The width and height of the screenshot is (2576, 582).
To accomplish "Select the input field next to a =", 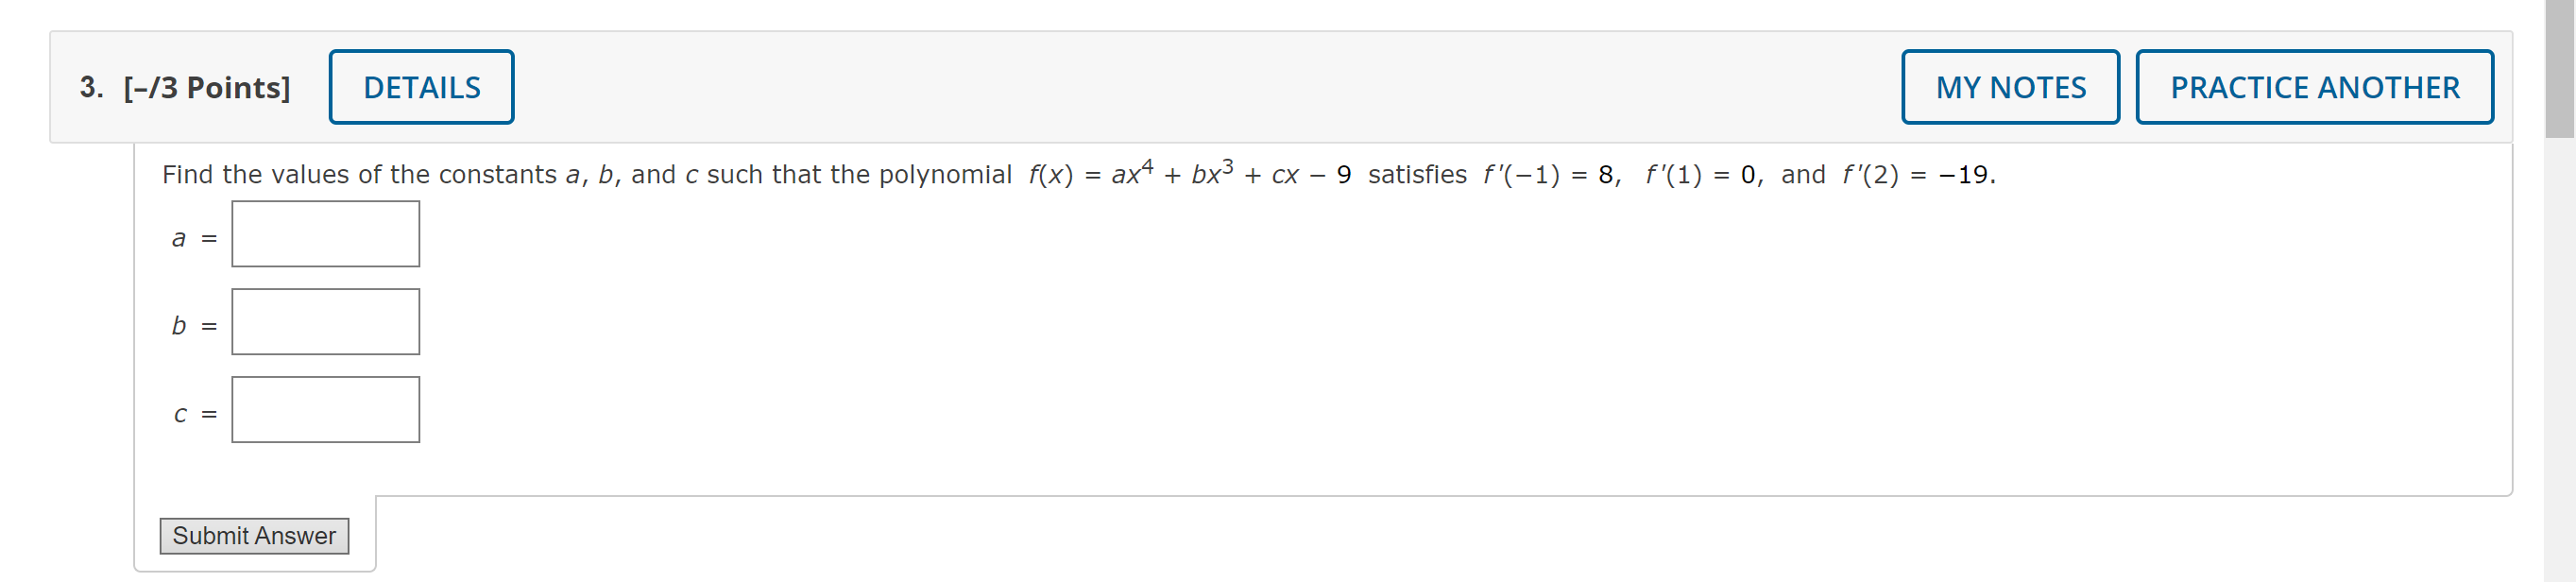I will click(x=326, y=234).
